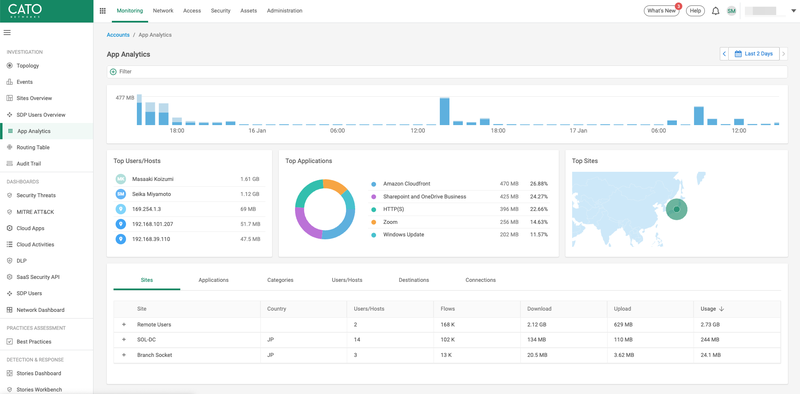The height and width of the screenshot is (394, 800).
Task: Click the Security Threats shield icon
Action: (x=10, y=195)
